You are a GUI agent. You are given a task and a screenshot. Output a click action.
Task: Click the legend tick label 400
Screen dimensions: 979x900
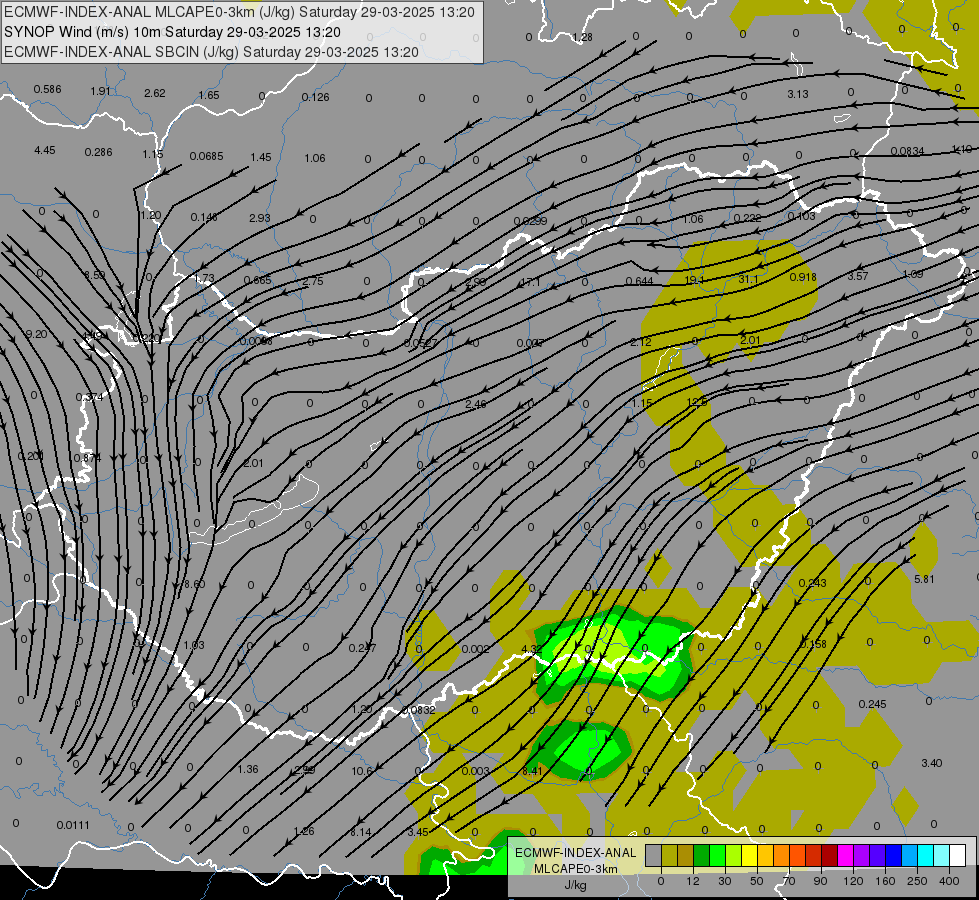pyautogui.click(x=949, y=881)
